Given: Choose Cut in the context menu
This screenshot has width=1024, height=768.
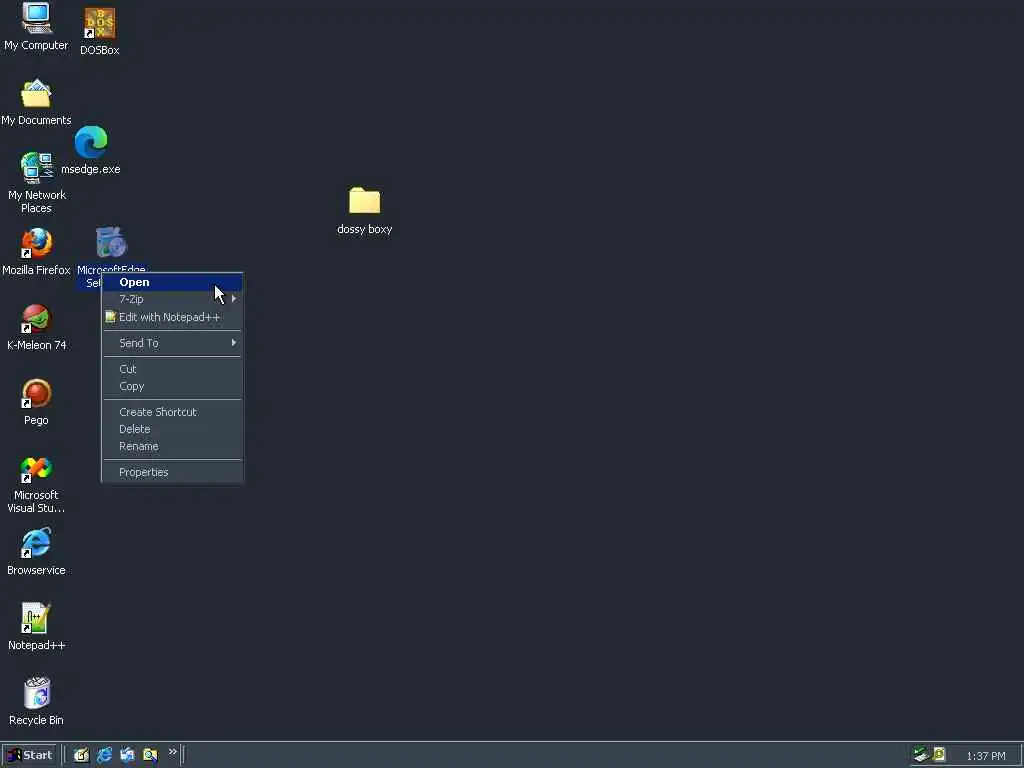Looking at the screenshot, I should 172,369.
